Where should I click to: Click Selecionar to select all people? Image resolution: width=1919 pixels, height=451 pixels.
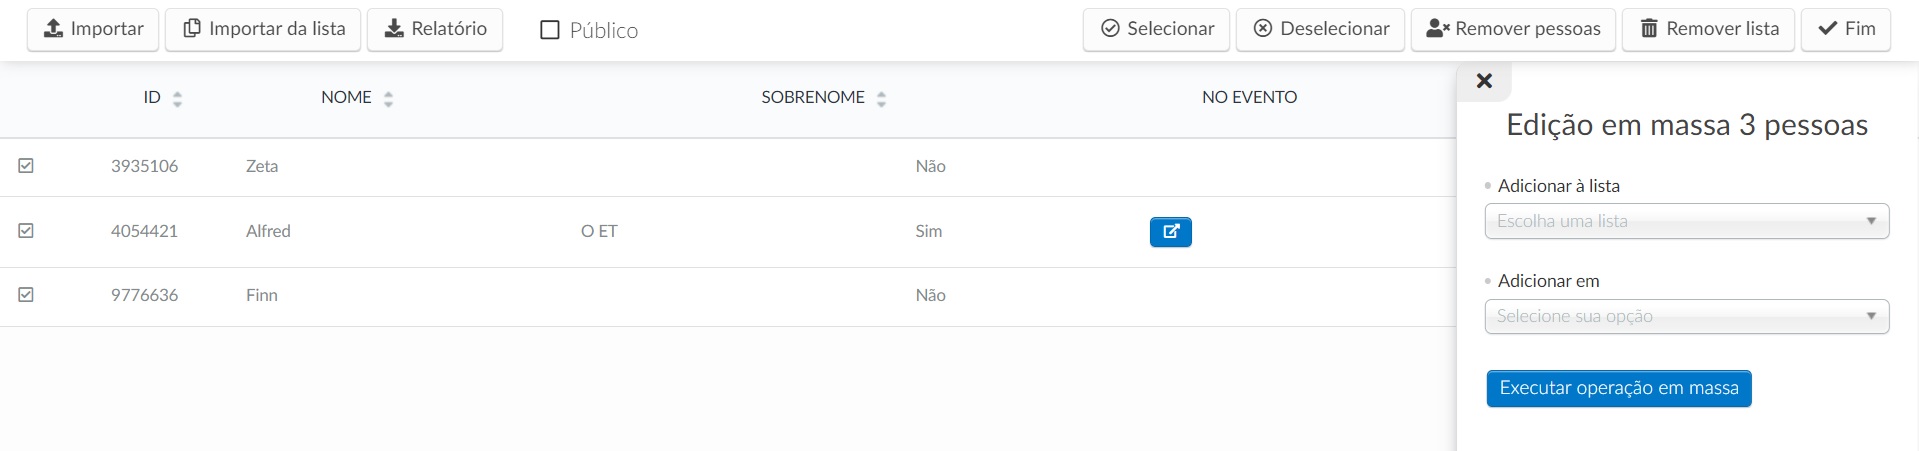1156,29
